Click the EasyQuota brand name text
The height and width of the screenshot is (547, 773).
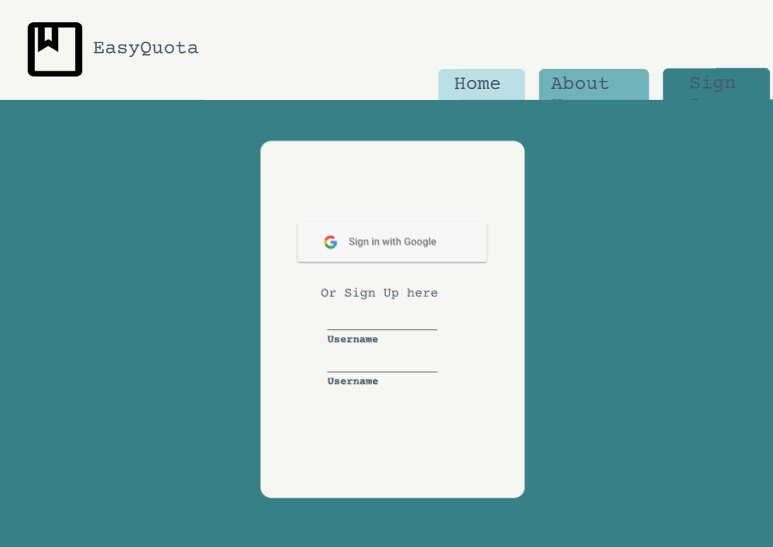(145, 48)
